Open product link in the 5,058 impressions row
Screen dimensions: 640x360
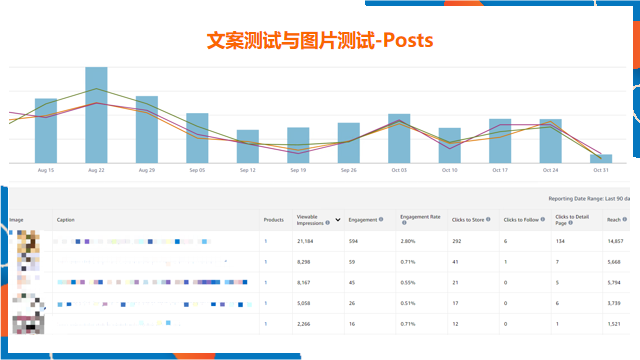coord(266,303)
